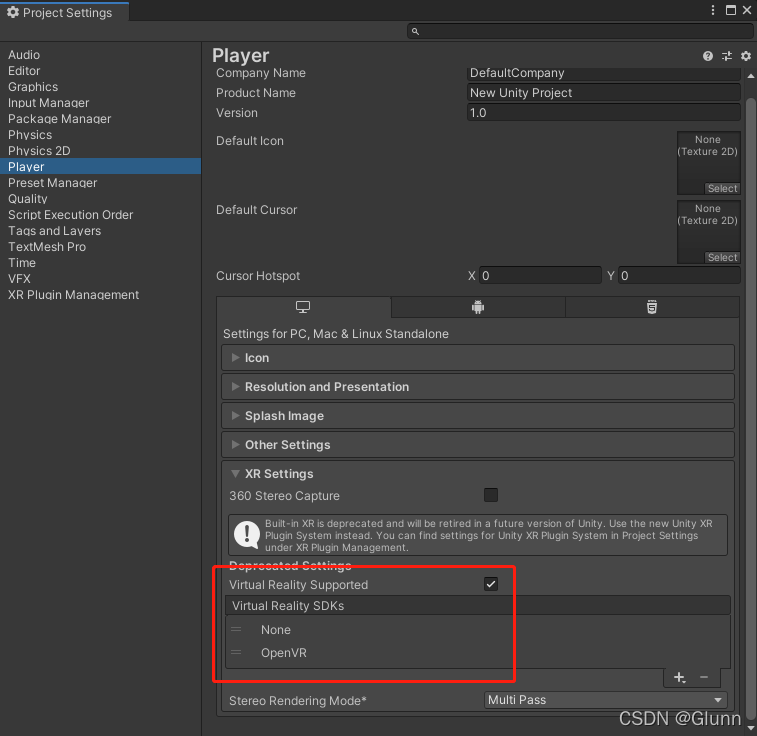
Task: Open the Player help documentation icon
Action: [708, 56]
